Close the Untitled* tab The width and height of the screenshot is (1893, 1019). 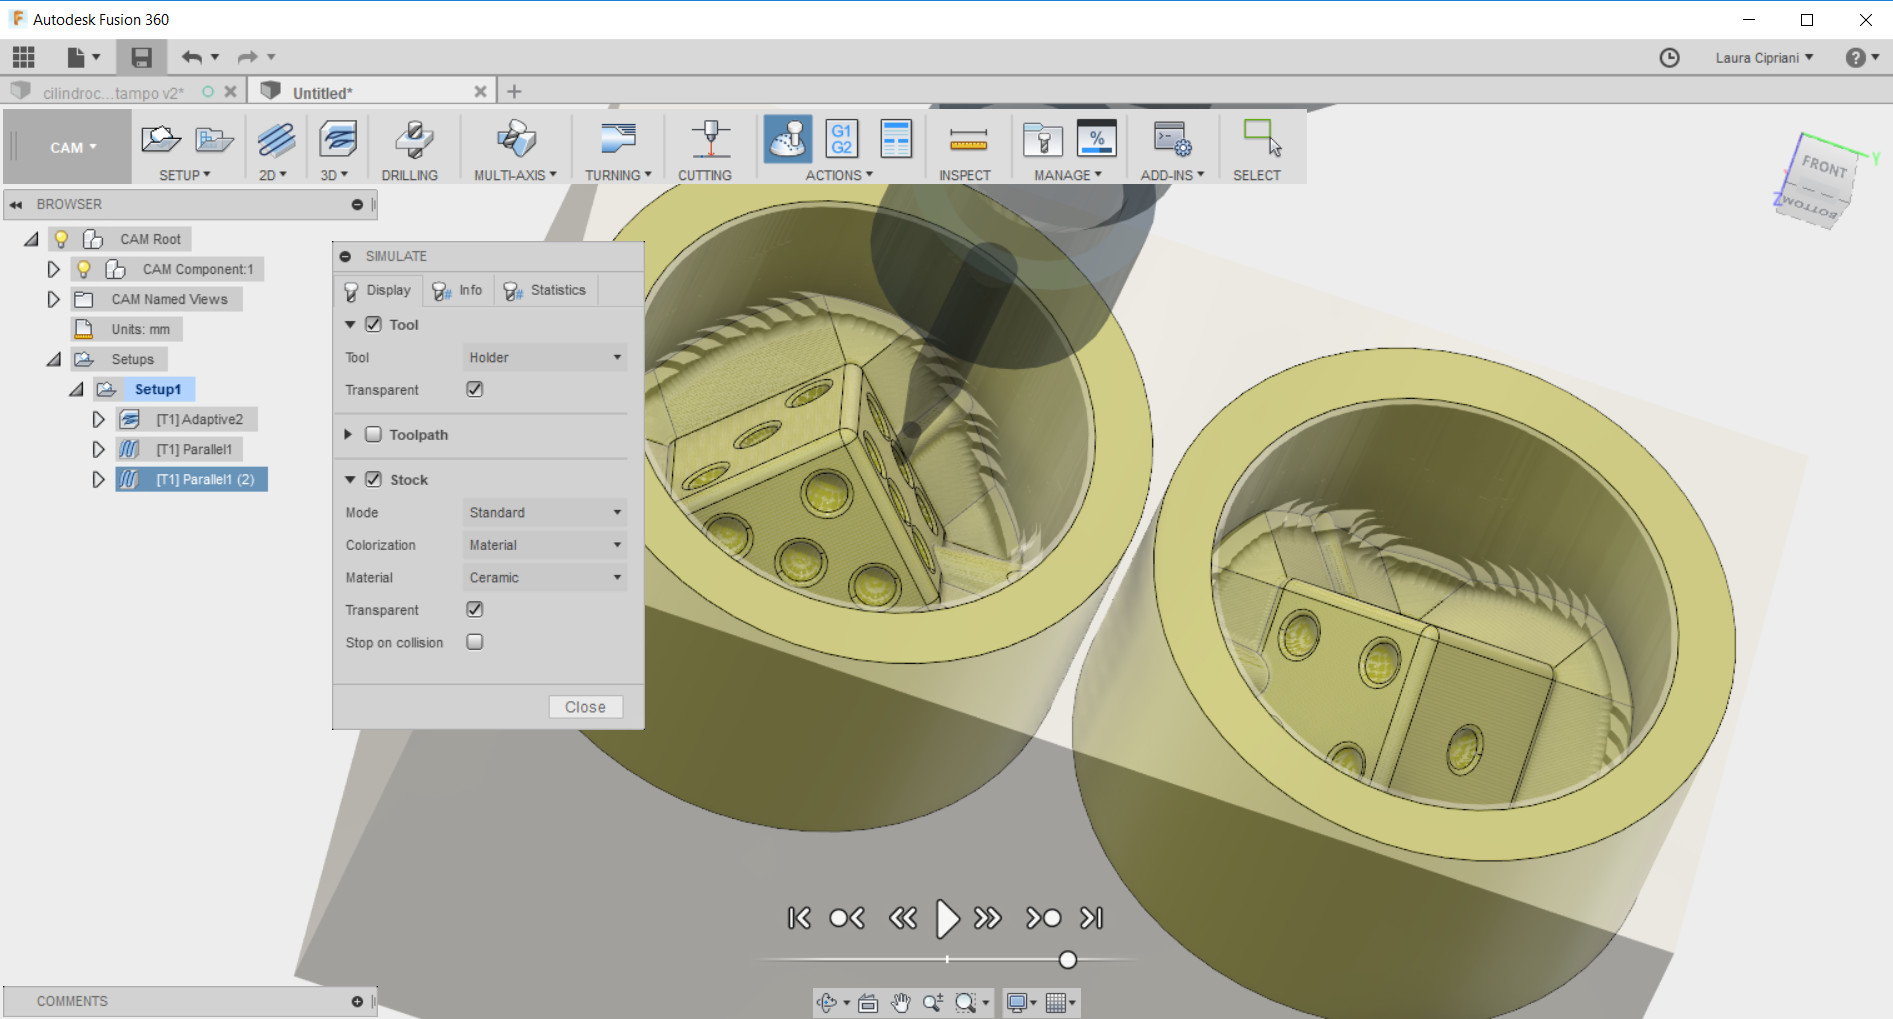(x=480, y=91)
